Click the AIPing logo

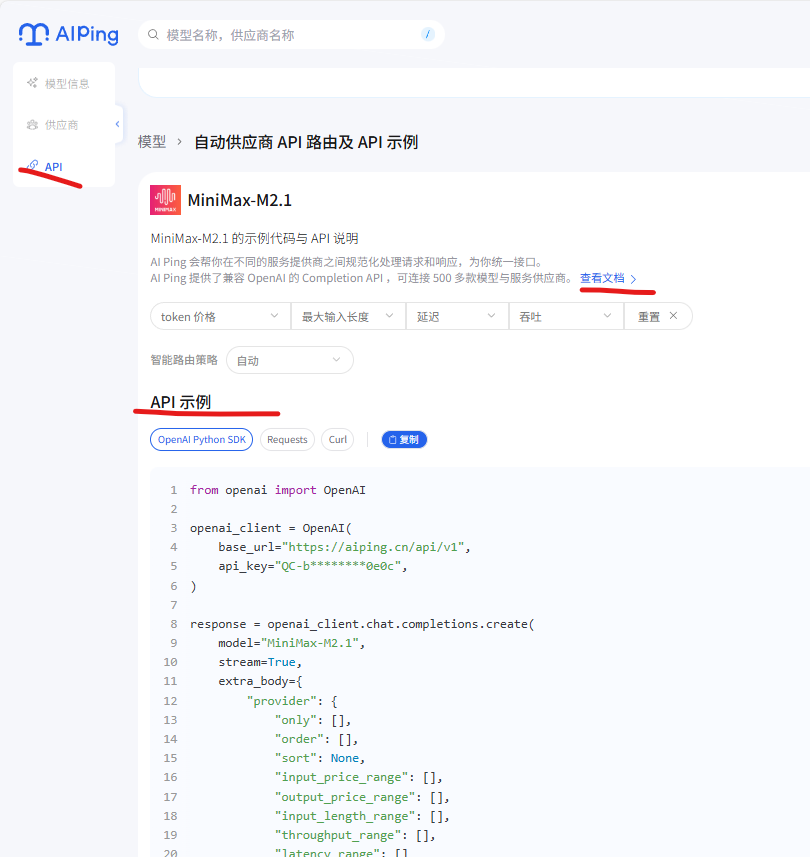pyautogui.click(x=68, y=34)
